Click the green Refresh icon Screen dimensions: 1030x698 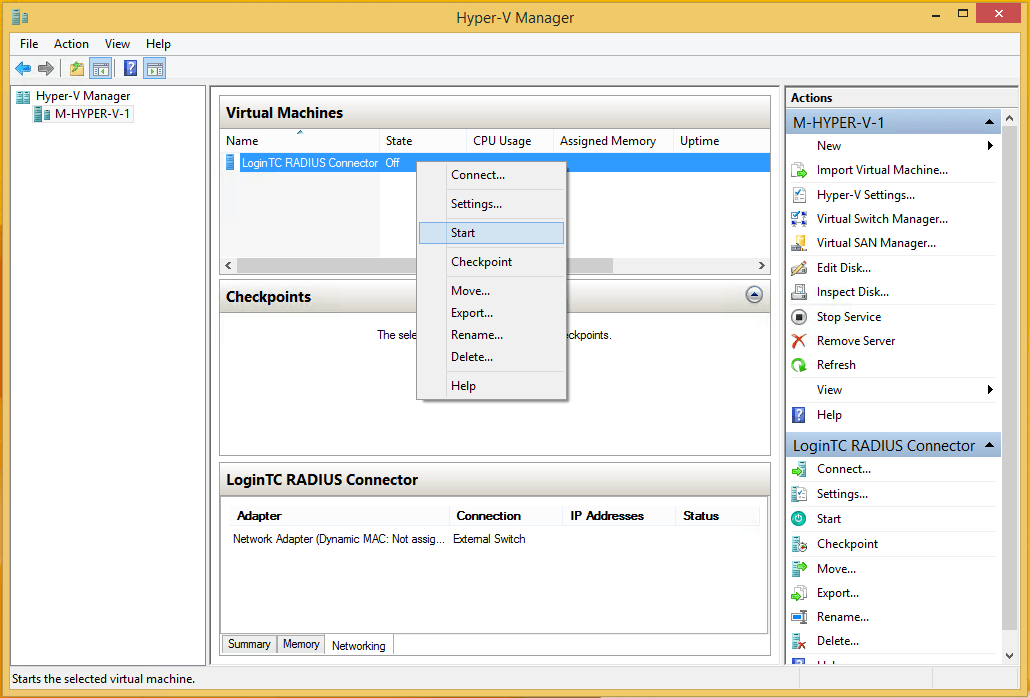coord(799,365)
